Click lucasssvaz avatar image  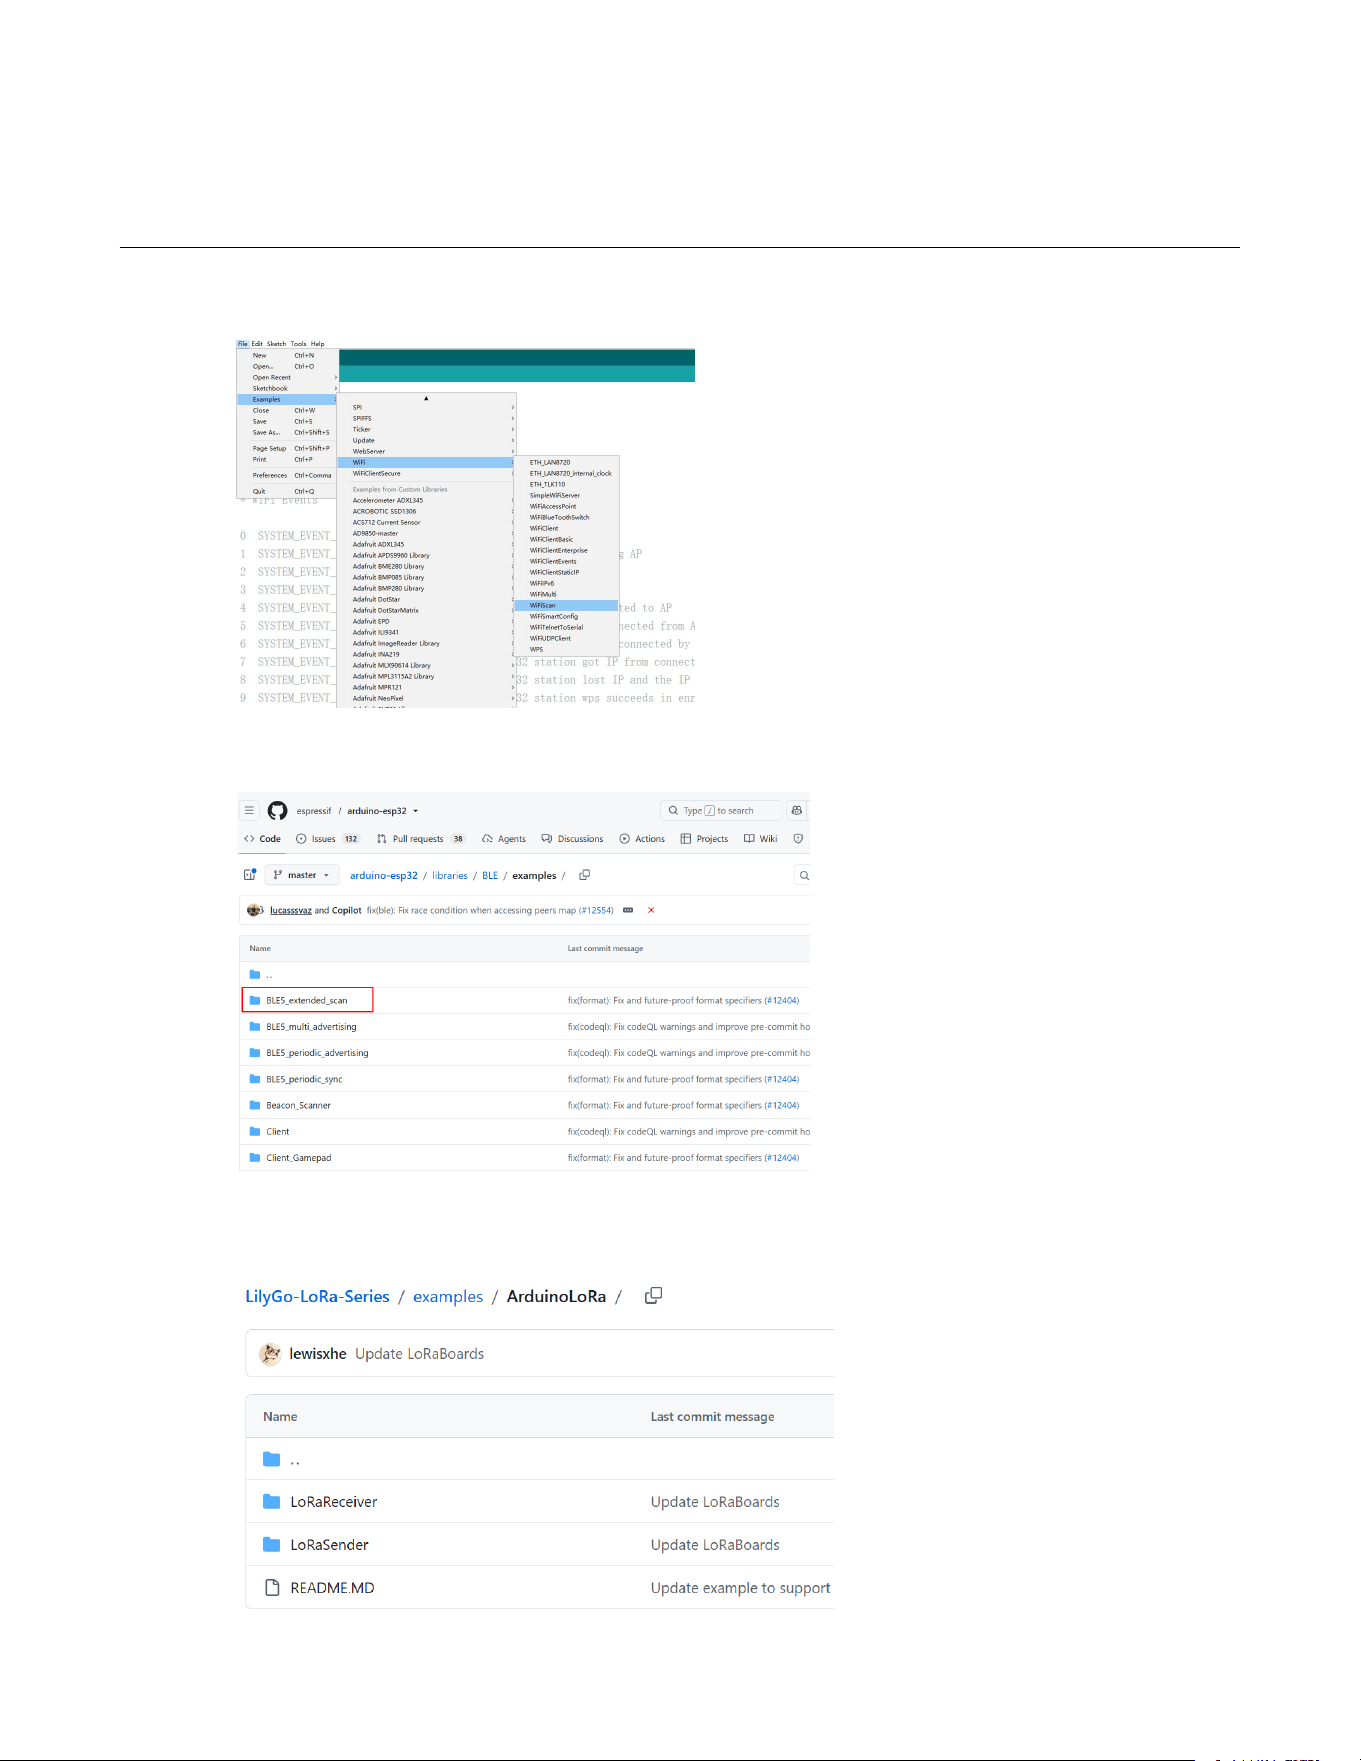coord(255,910)
